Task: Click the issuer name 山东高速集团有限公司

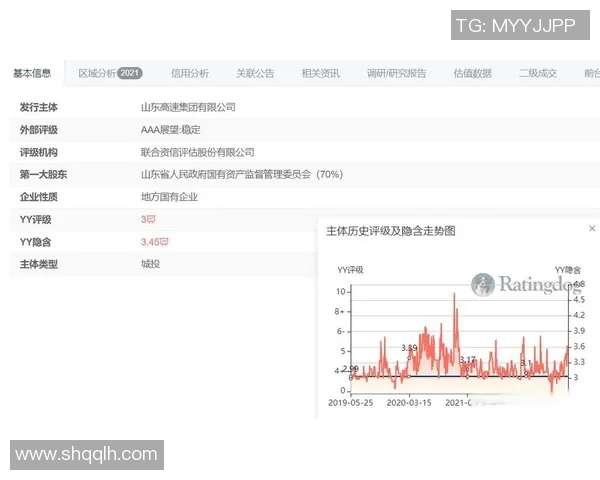Action: (188, 108)
